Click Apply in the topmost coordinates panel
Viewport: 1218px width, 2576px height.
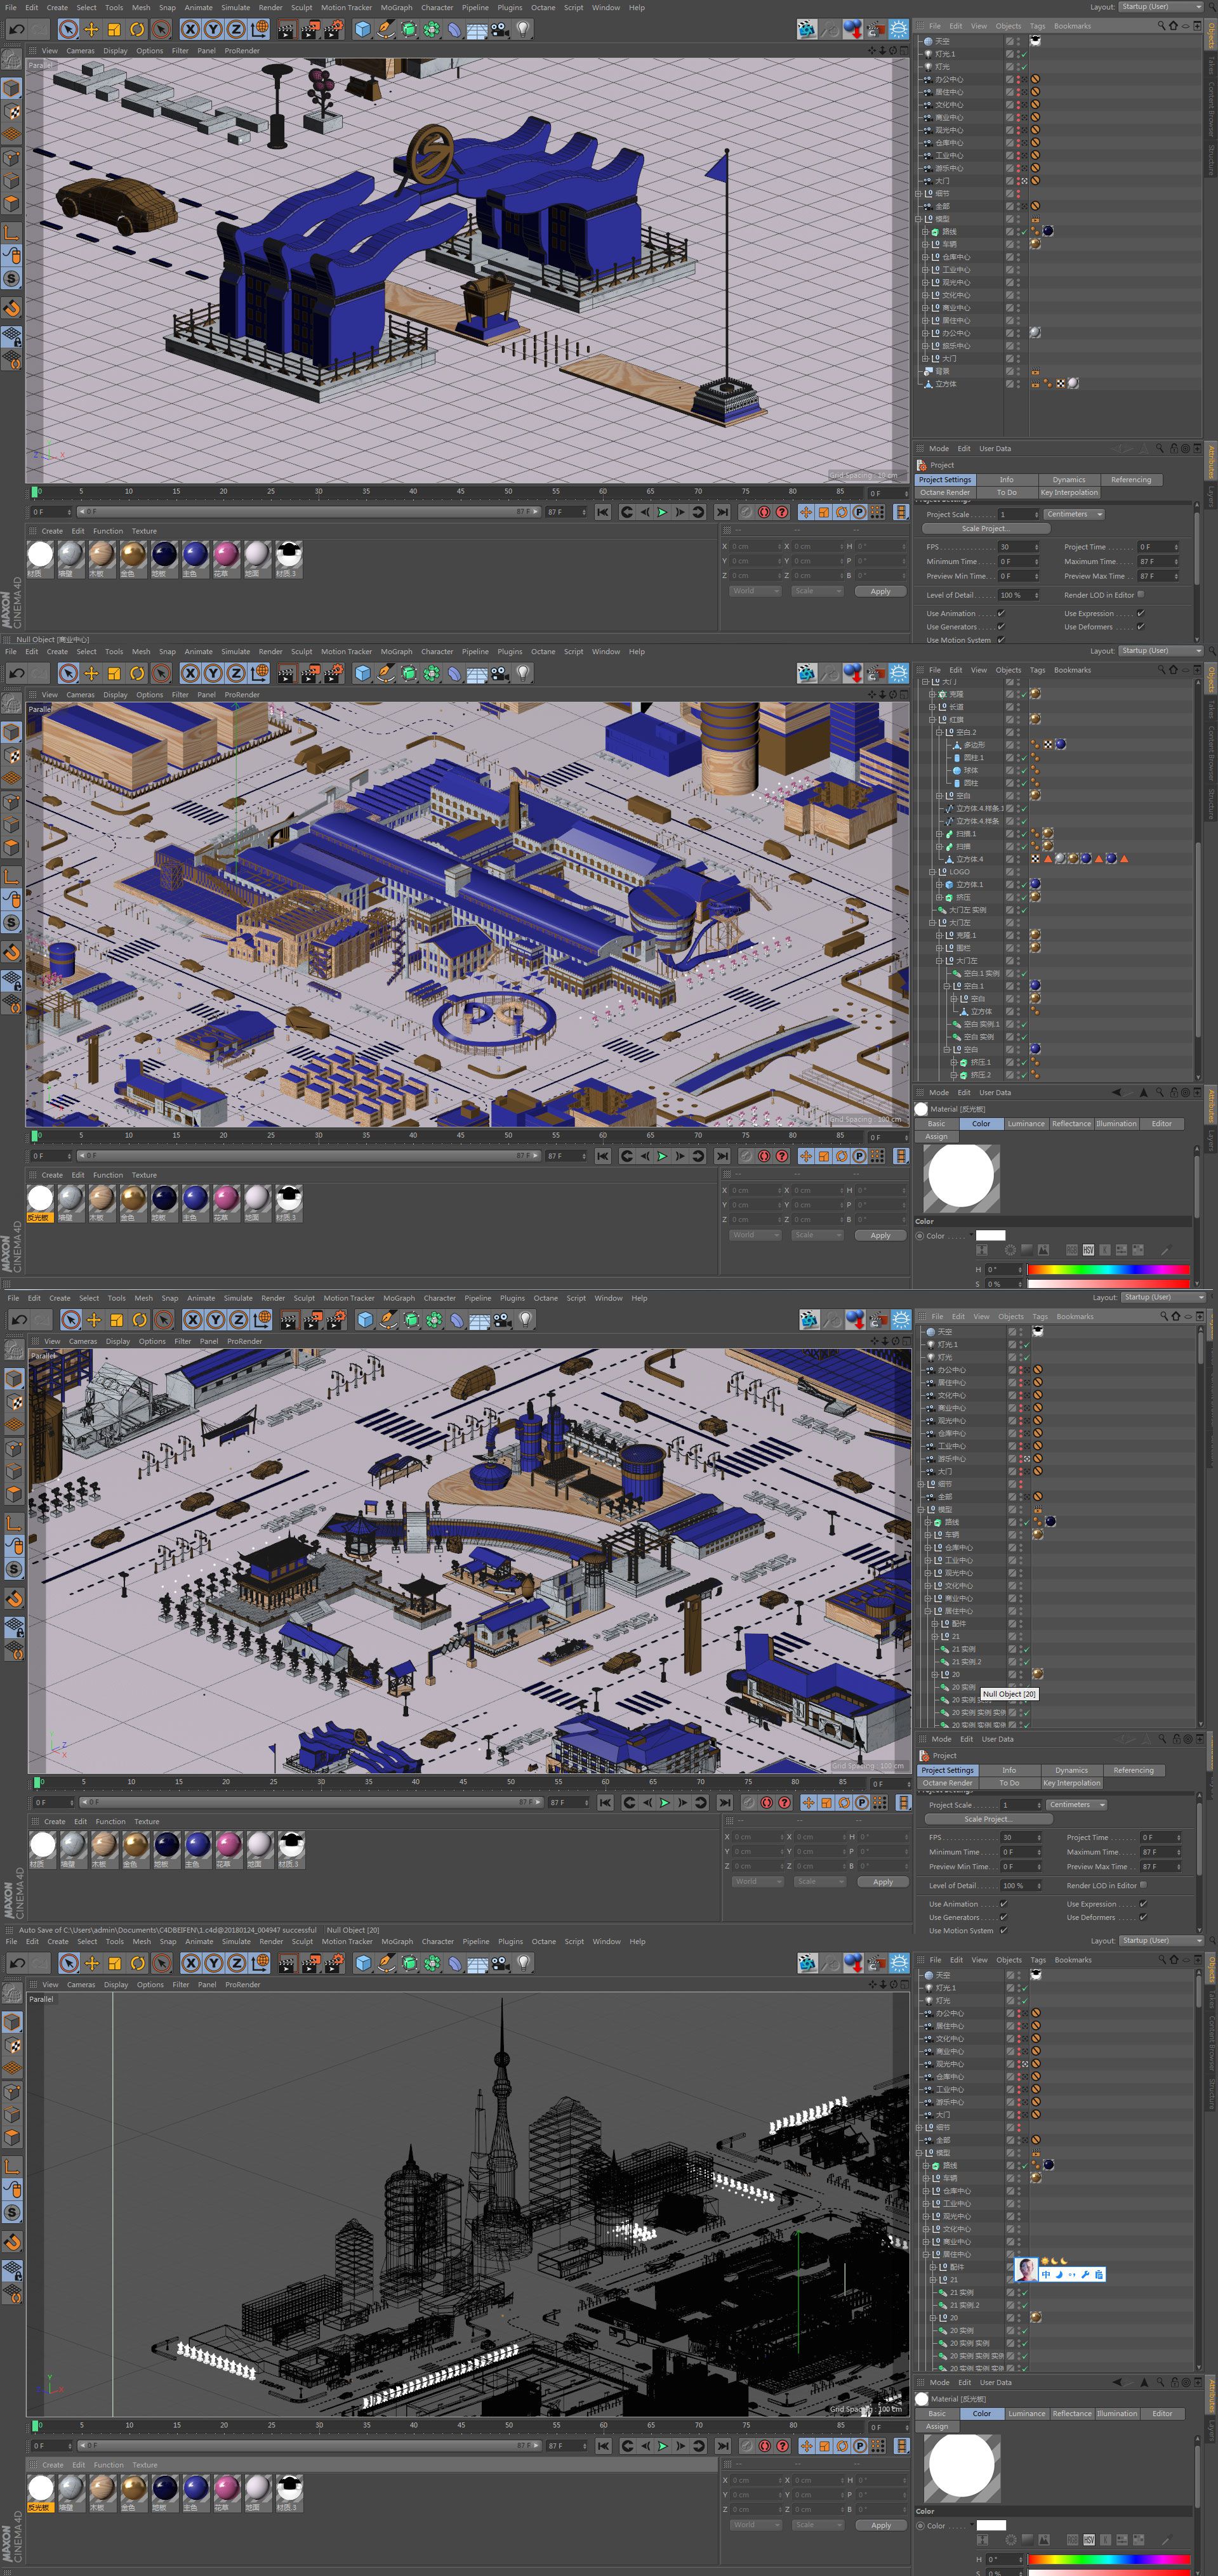pyautogui.click(x=880, y=591)
